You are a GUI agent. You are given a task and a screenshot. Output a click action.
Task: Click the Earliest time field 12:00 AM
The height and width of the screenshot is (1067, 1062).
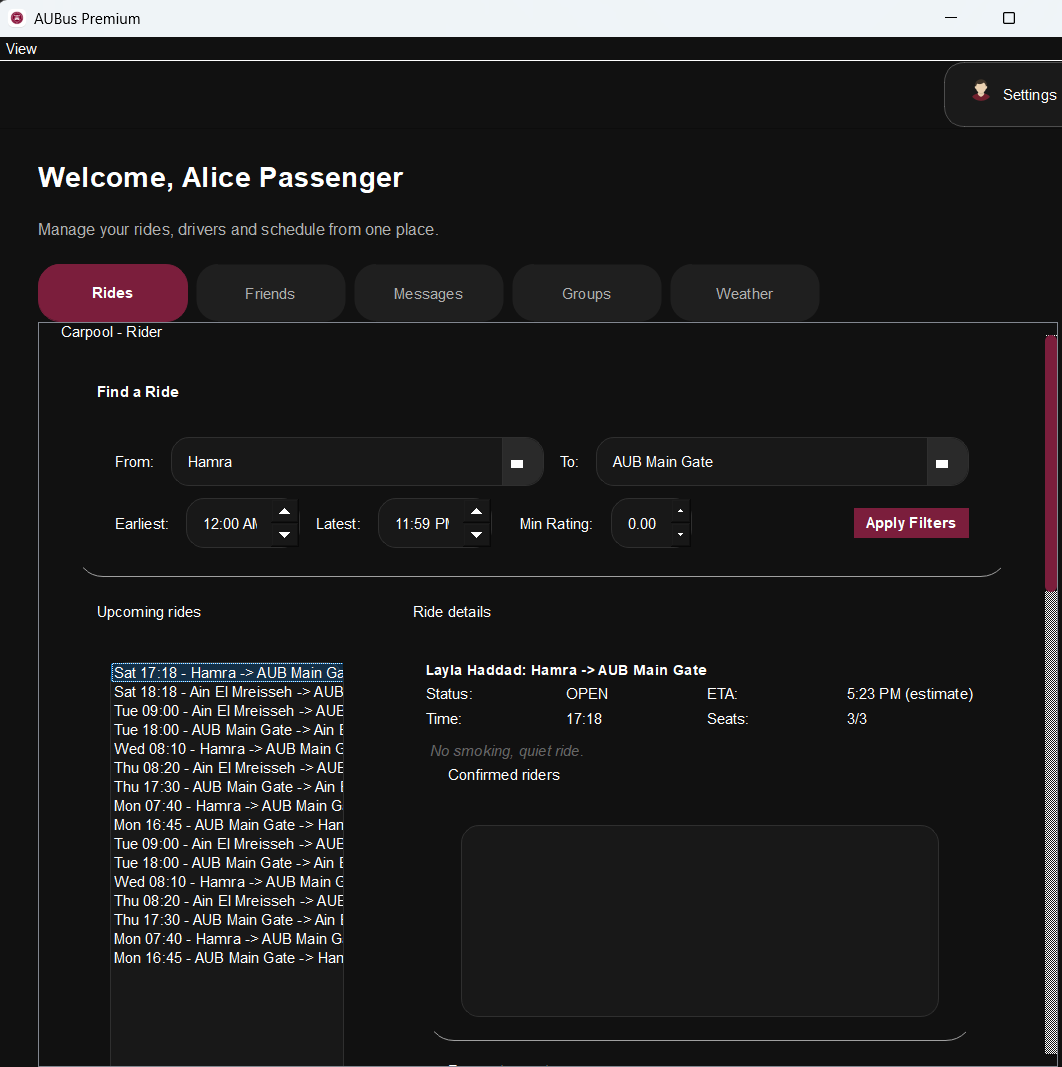(x=230, y=524)
